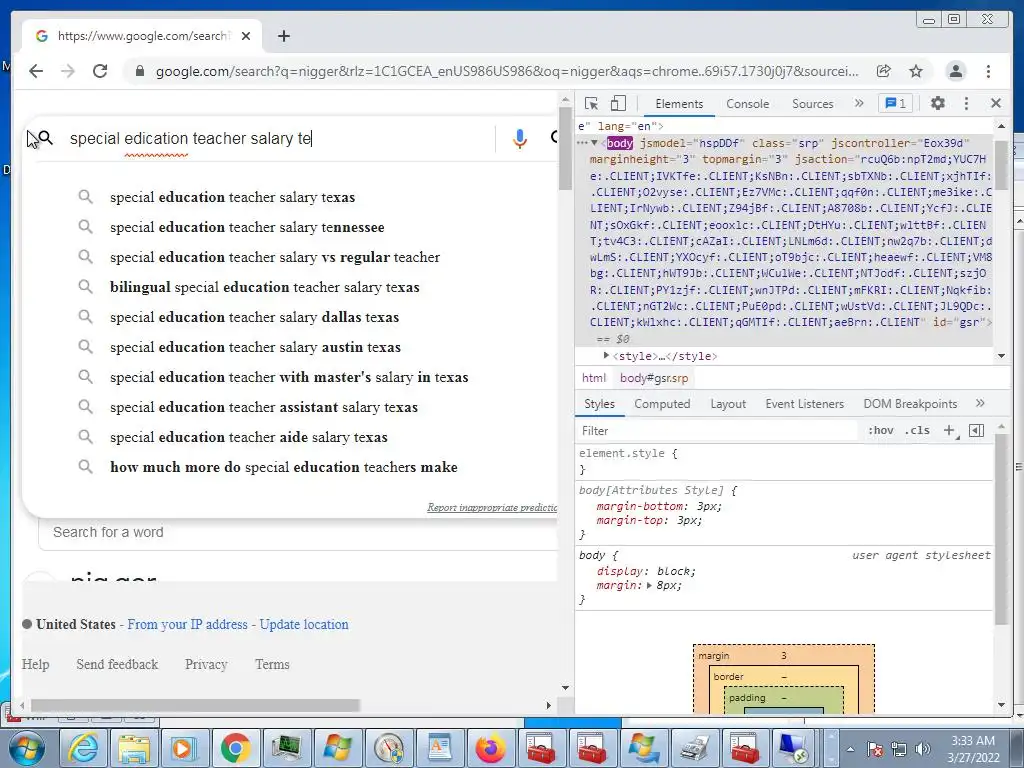Viewport: 1024px width, 768px height.
Task: Click the Search for a word field
Action: tap(298, 532)
